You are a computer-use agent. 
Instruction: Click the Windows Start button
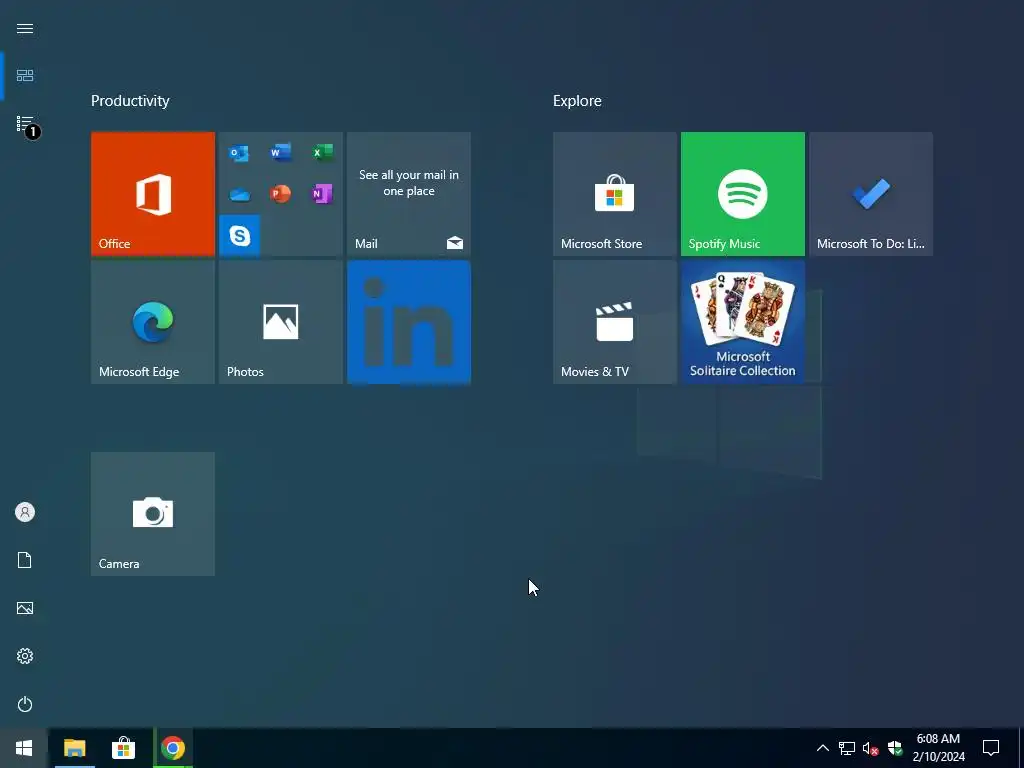[x=24, y=748]
